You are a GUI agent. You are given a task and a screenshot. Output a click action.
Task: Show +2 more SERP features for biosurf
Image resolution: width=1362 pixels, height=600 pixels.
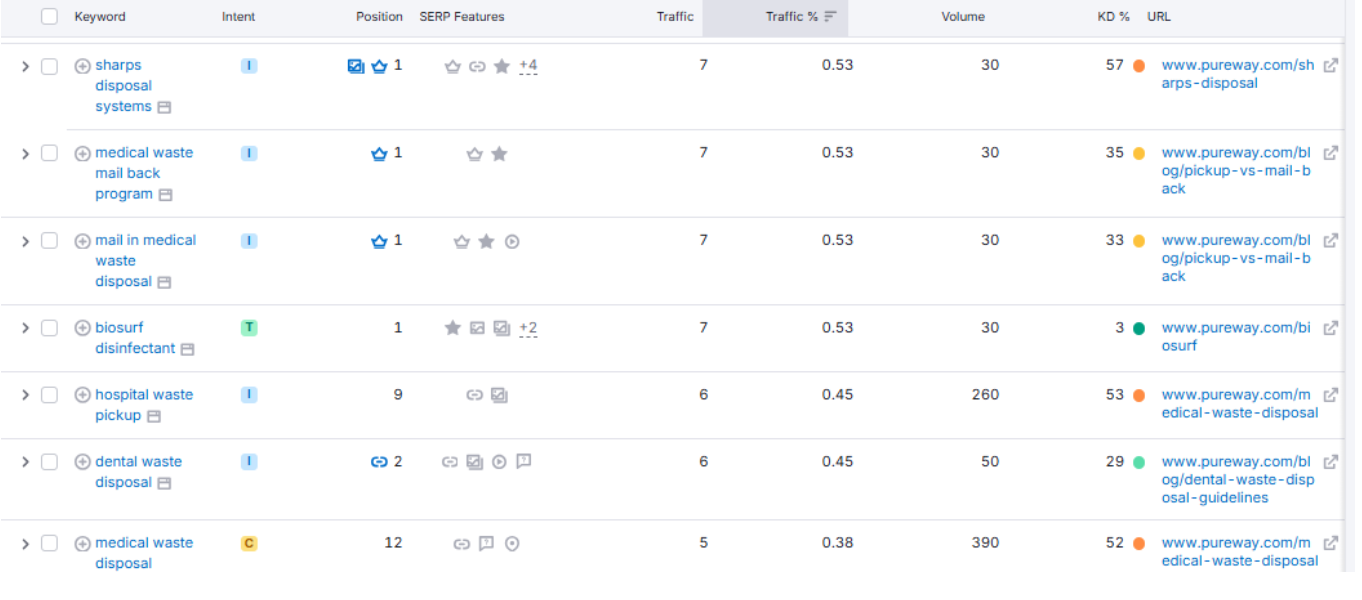click(x=528, y=328)
